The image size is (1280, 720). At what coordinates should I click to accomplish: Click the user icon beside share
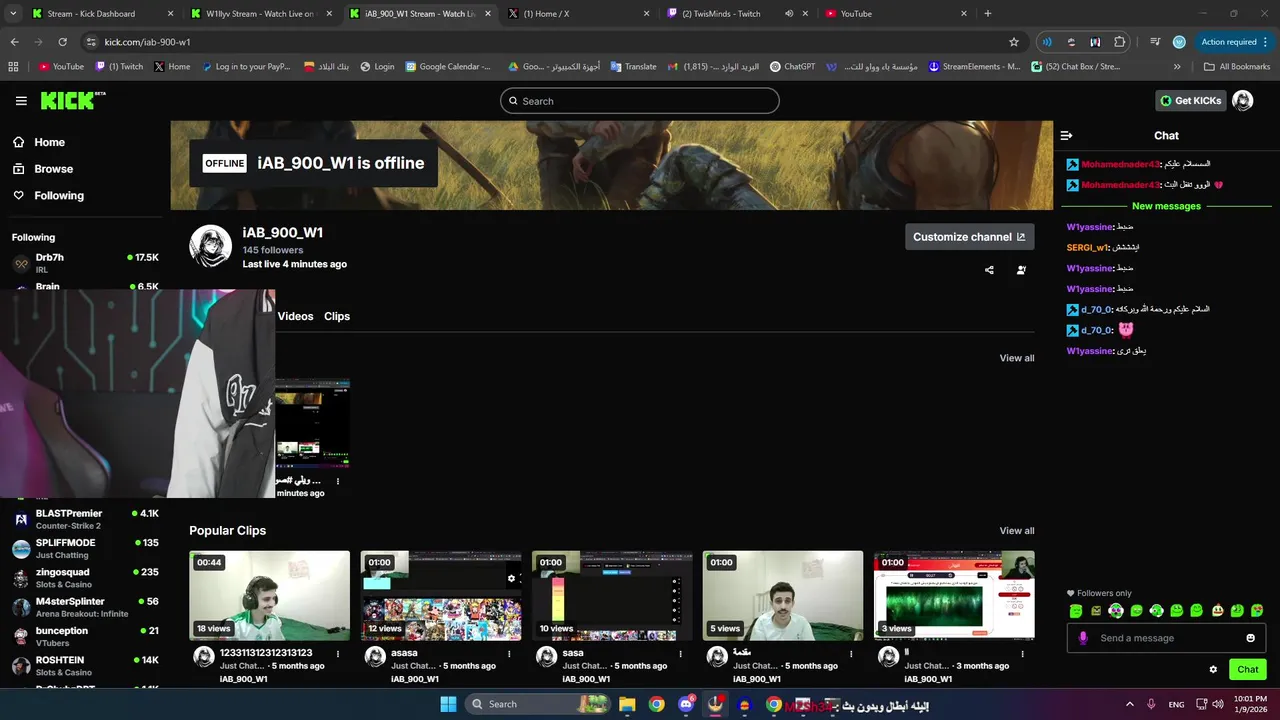tap(1021, 270)
